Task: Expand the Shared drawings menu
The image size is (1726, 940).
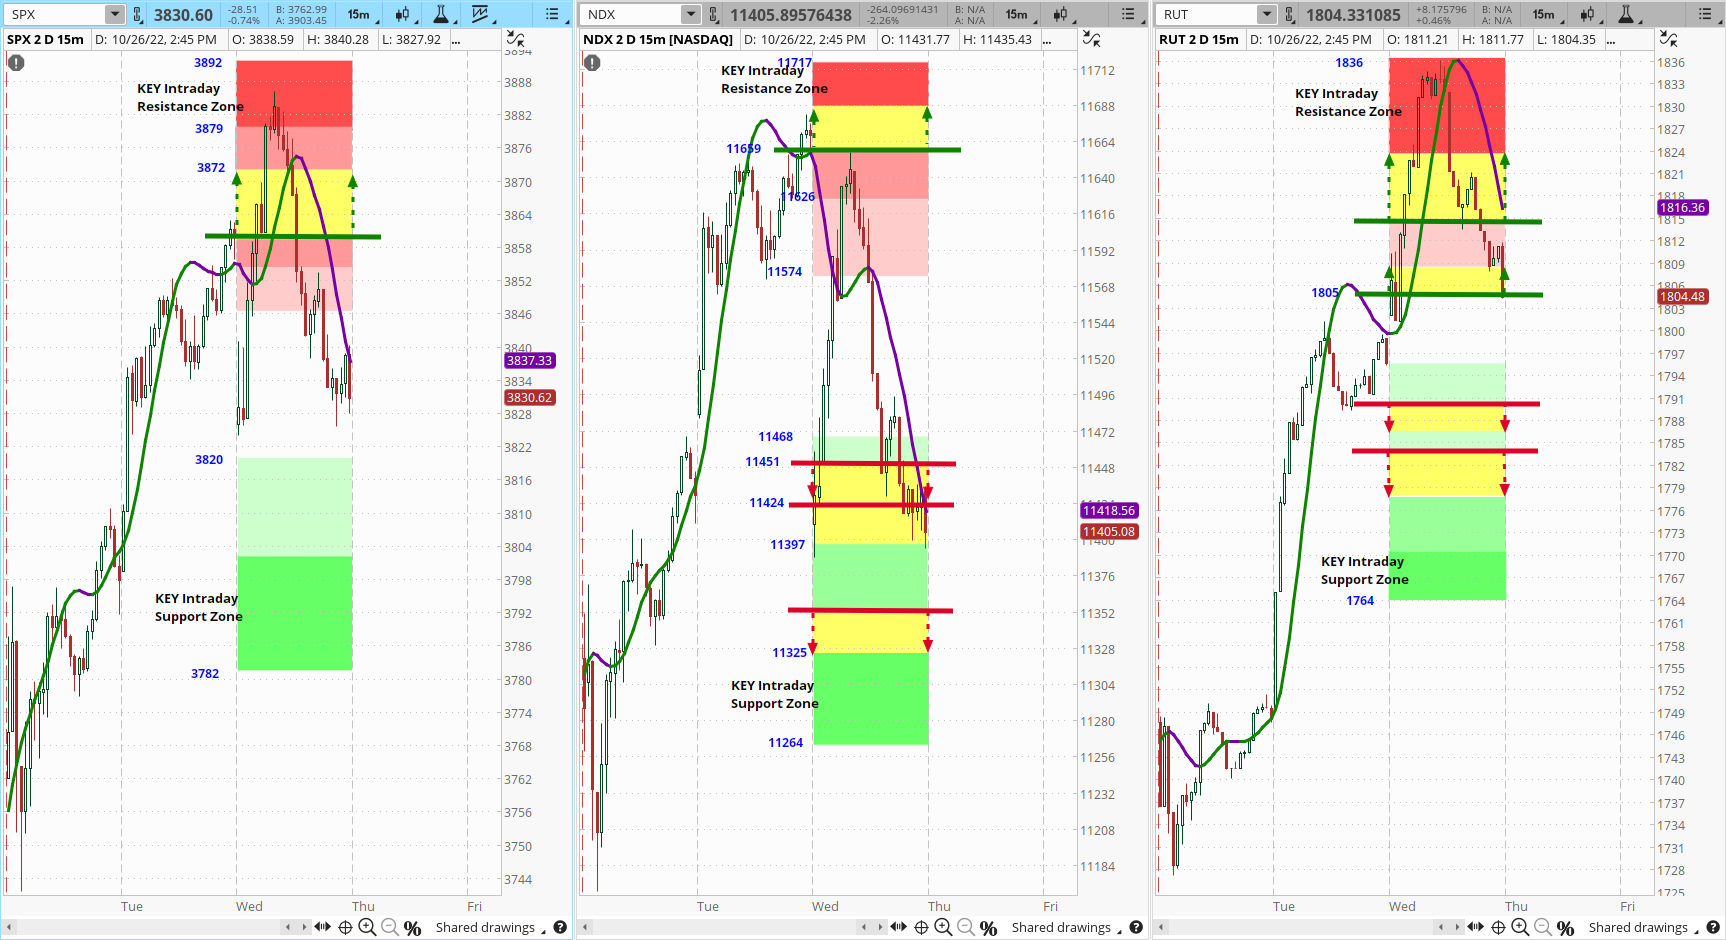Action: [x=487, y=927]
